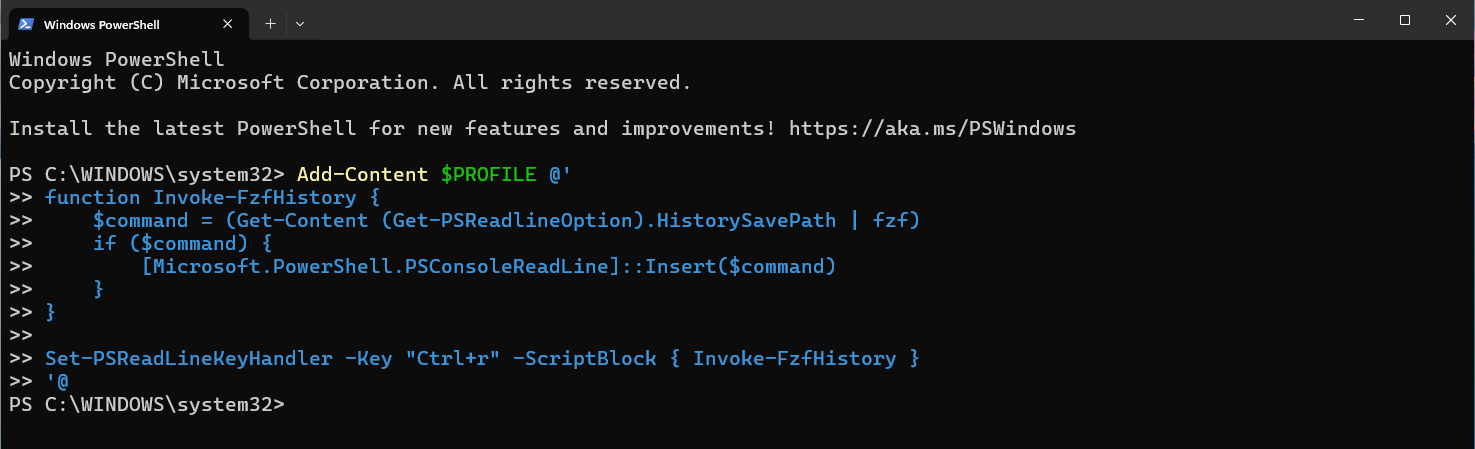Click the closing '@ here-string marker
The height and width of the screenshot is (449, 1475).
(x=56, y=381)
